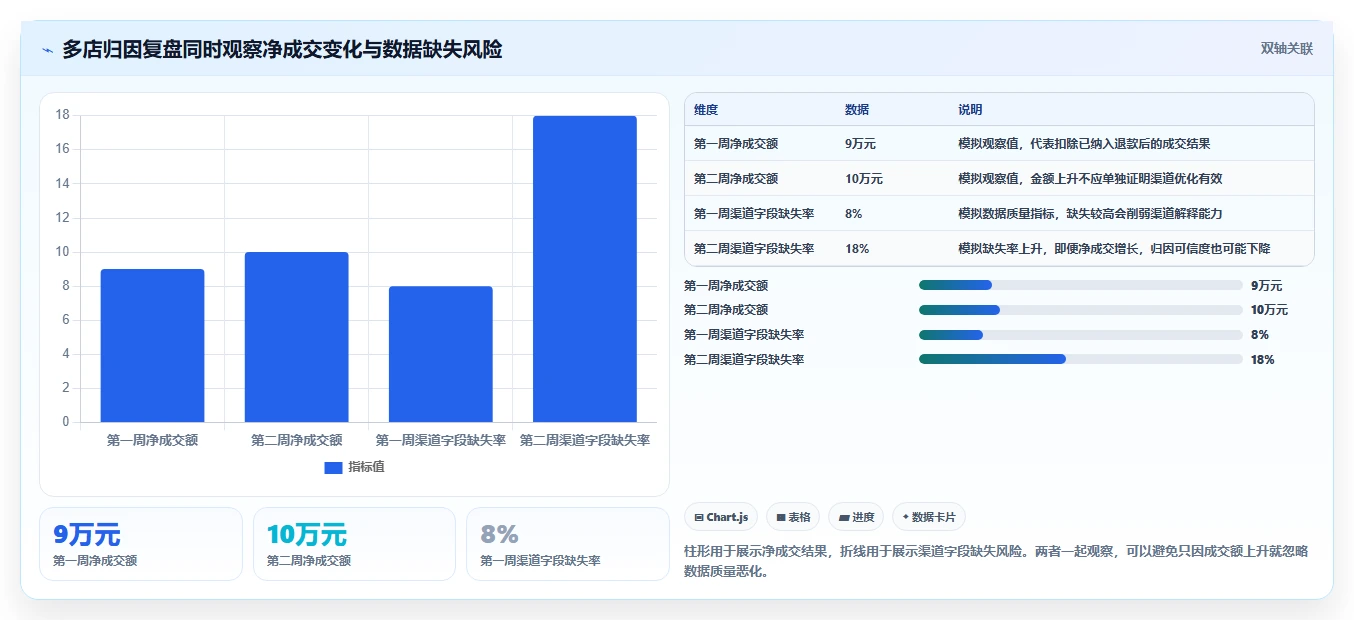Image resolution: width=1354 pixels, height=620 pixels.
Task: Click the 表格 tag chip
Action: tap(793, 517)
